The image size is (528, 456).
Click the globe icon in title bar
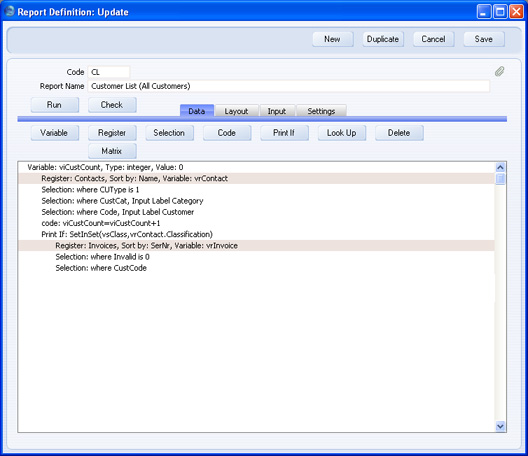[x=9, y=11]
